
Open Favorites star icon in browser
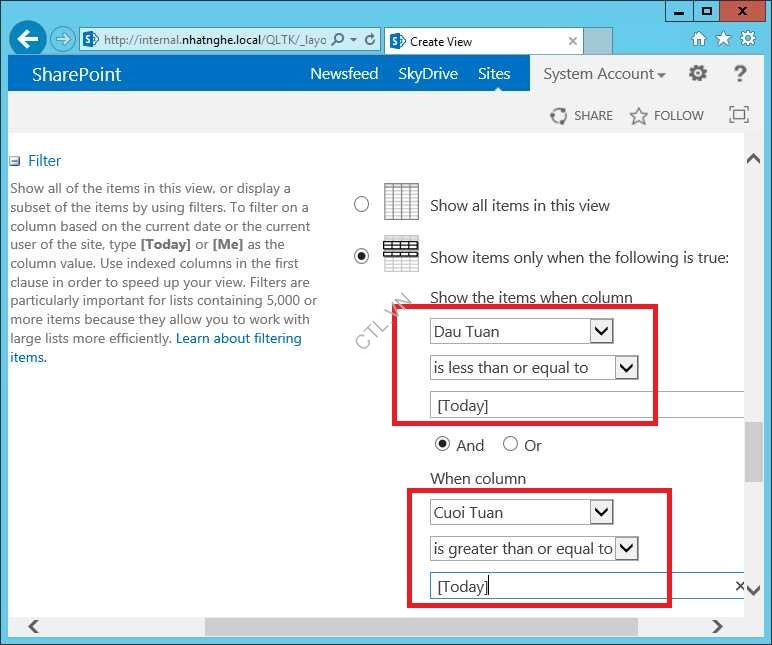723,39
